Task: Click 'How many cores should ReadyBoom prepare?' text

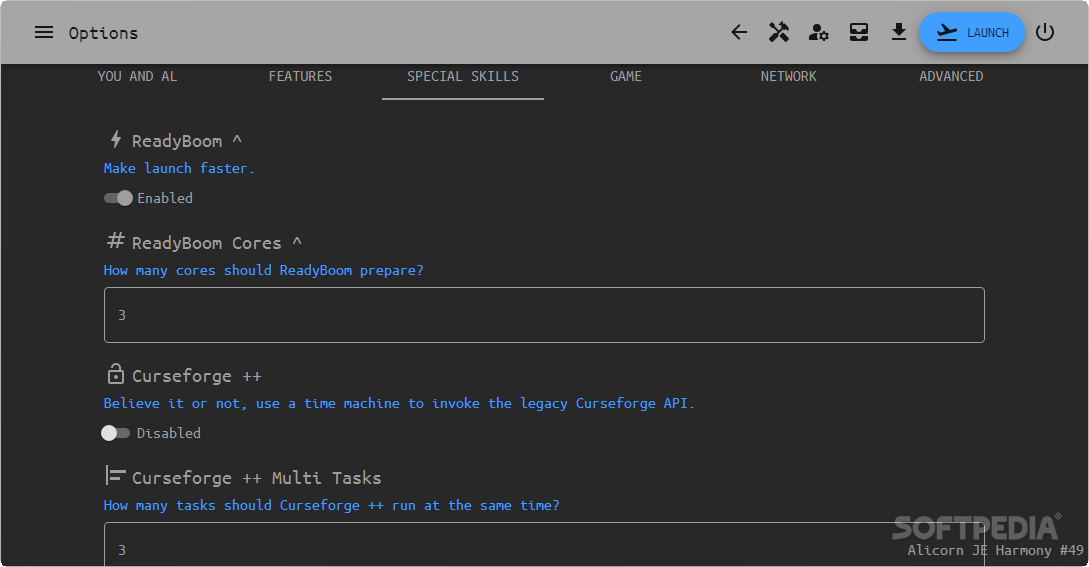Action: point(263,270)
